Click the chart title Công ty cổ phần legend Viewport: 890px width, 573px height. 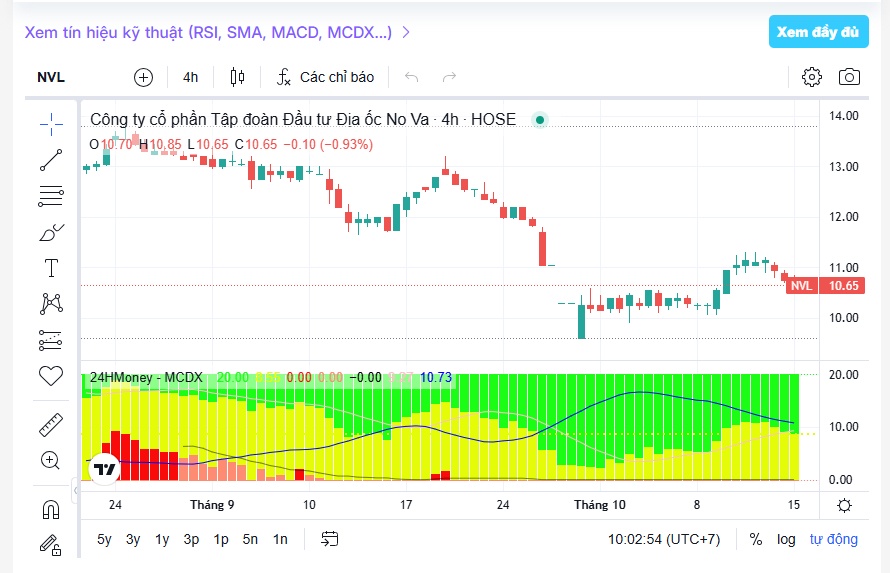(x=303, y=119)
